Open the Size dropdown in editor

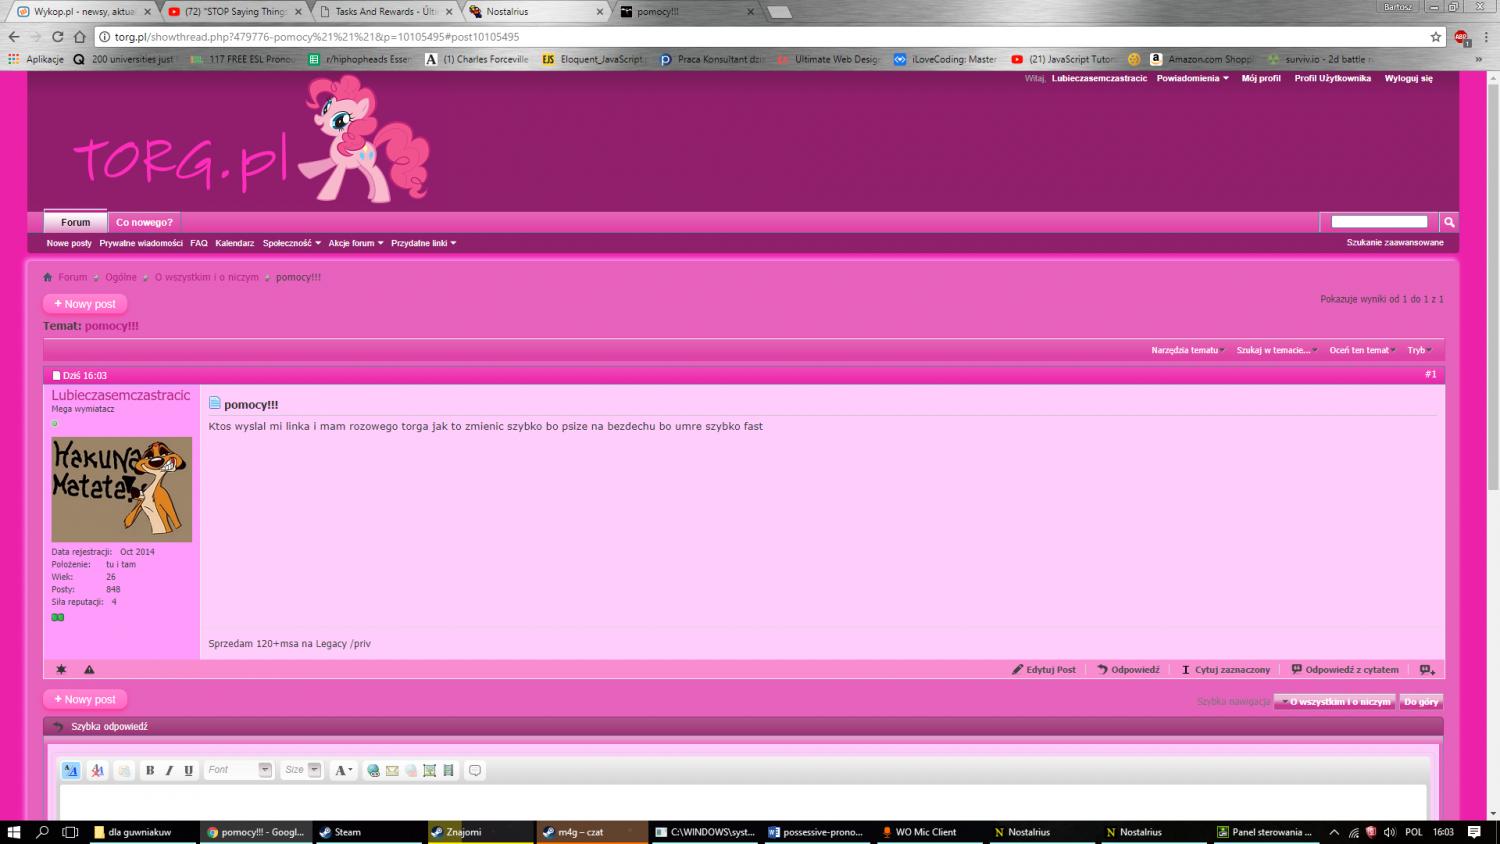[x=301, y=770]
